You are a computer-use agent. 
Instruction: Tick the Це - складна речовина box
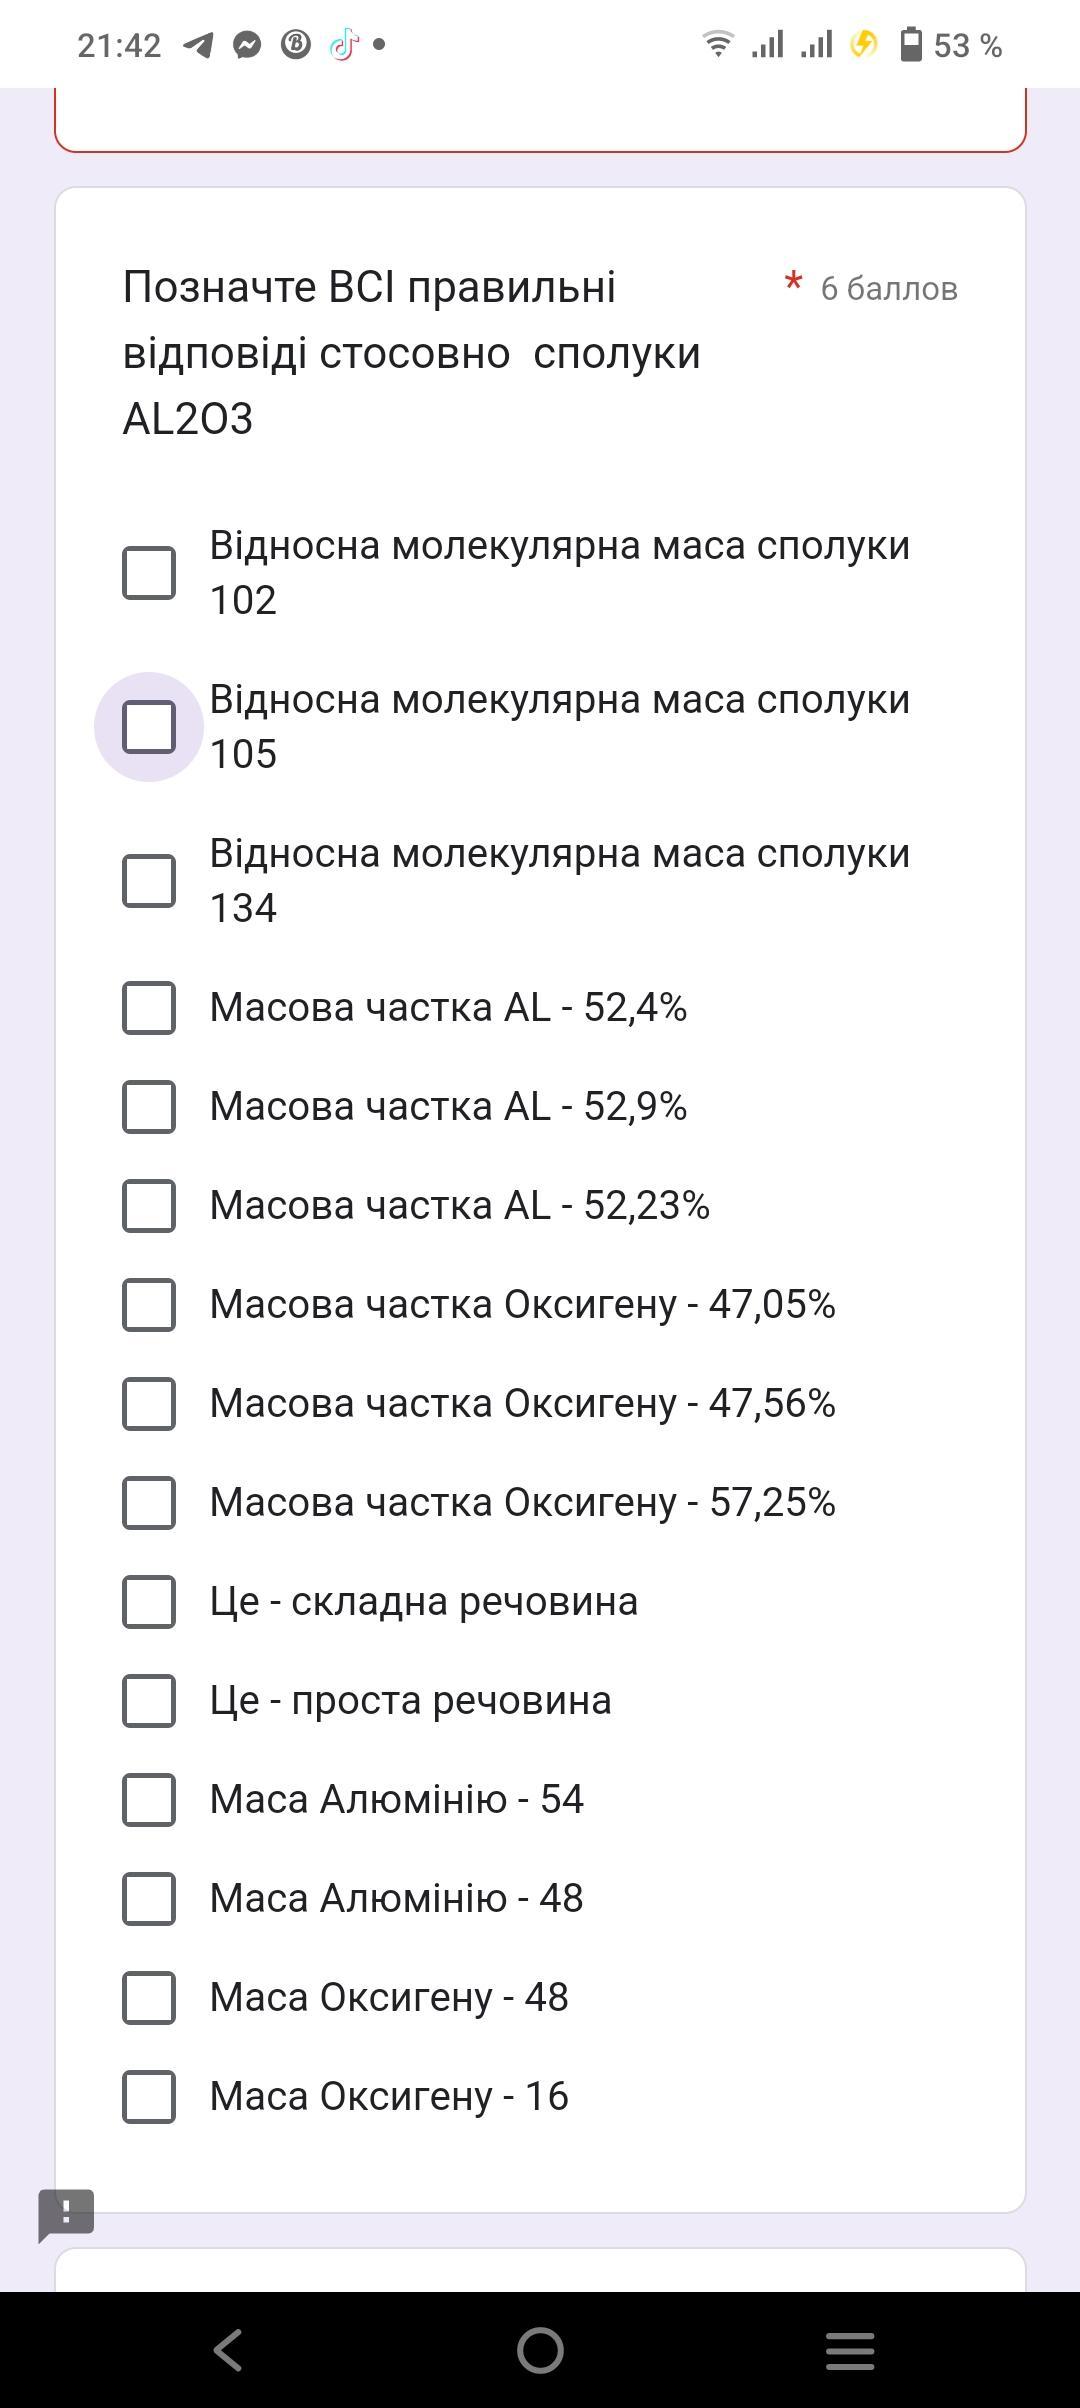pos(149,1602)
